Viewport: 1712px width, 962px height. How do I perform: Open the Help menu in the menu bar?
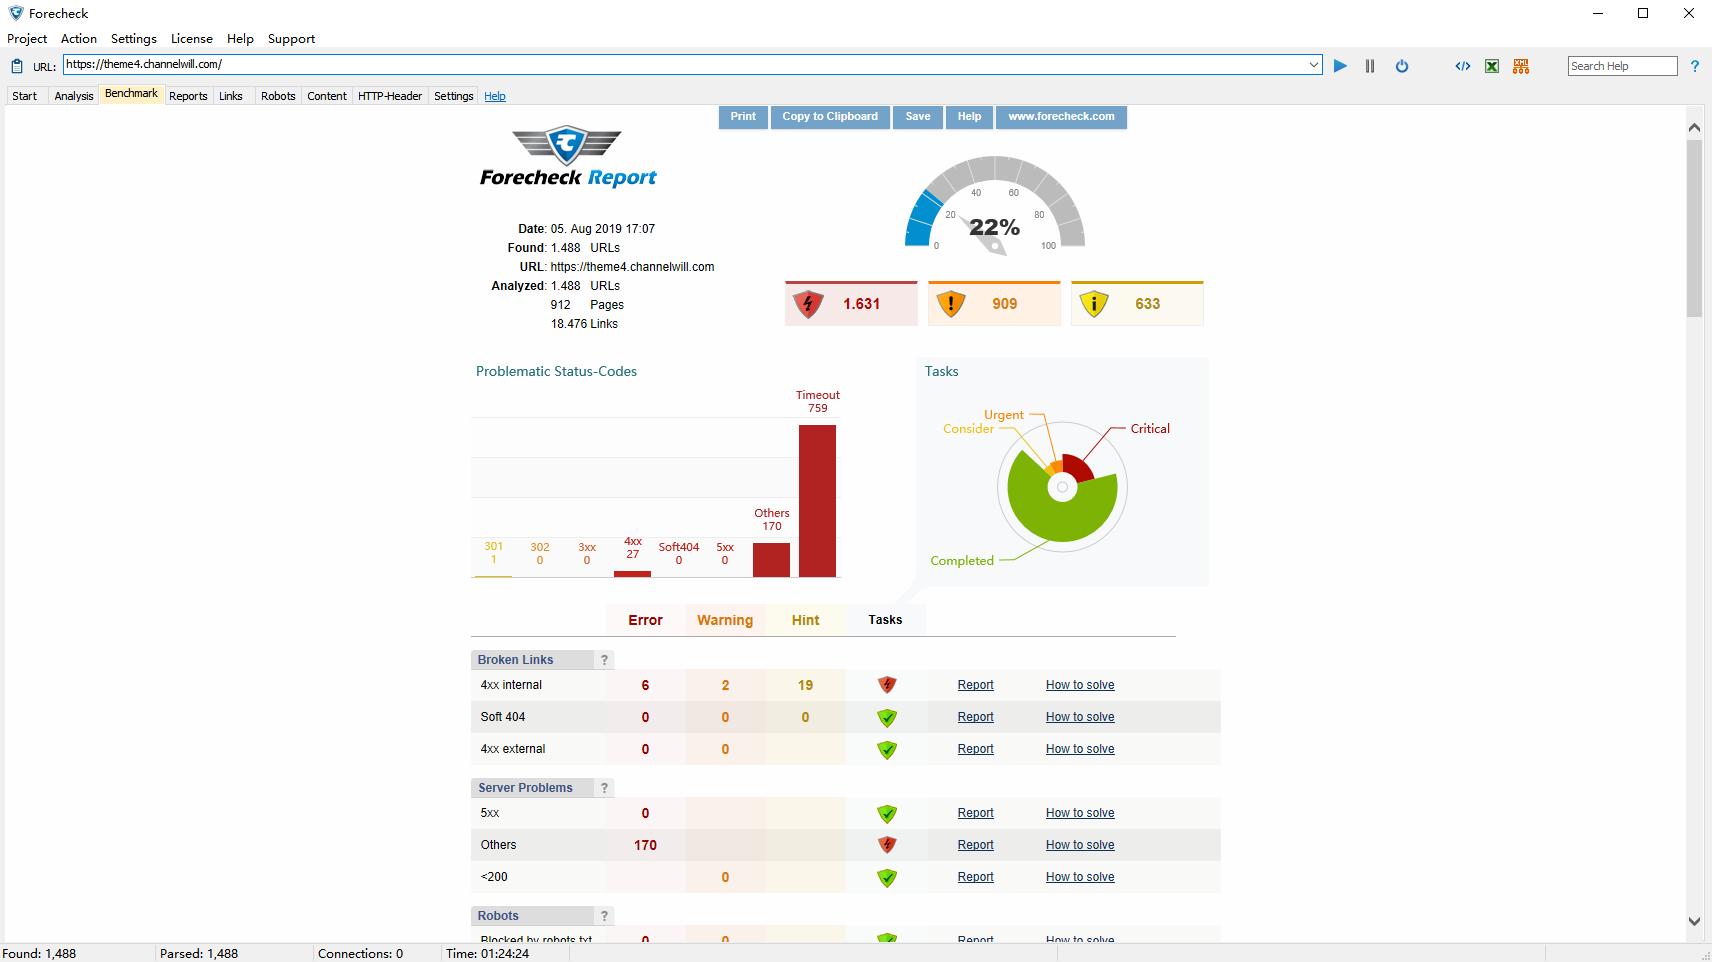pyautogui.click(x=240, y=38)
